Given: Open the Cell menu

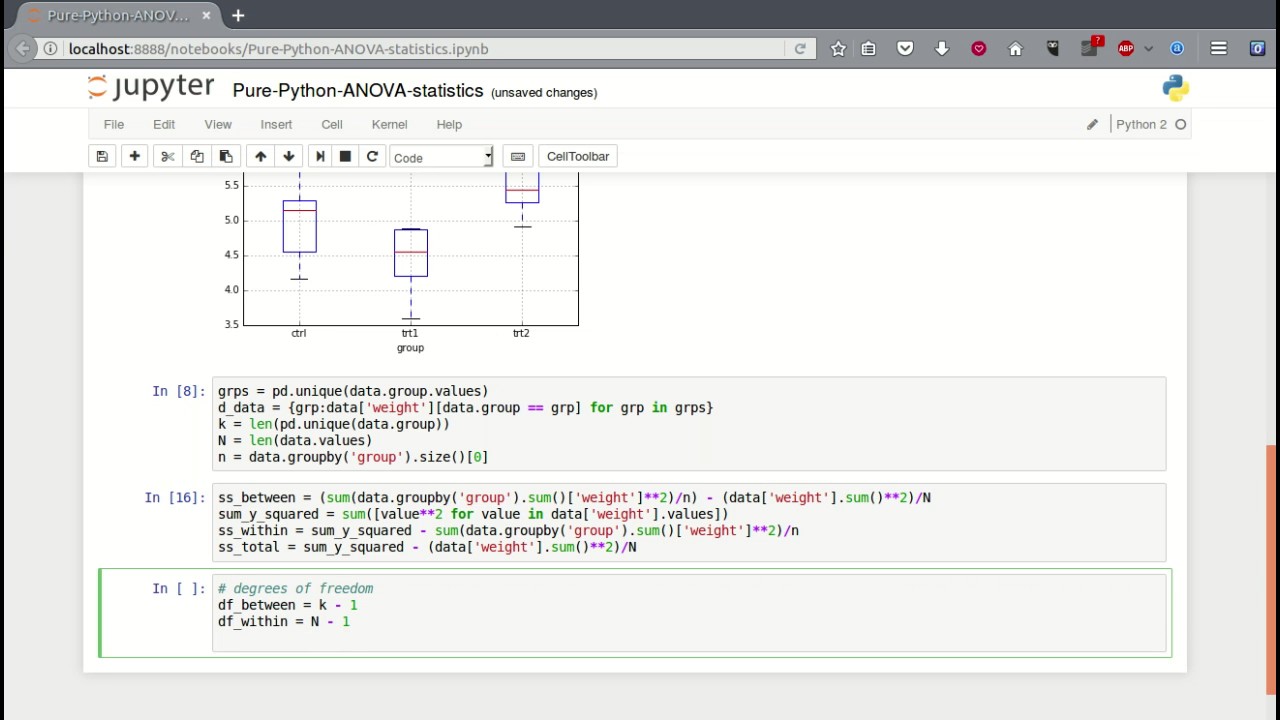Looking at the screenshot, I should click(332, 124).
